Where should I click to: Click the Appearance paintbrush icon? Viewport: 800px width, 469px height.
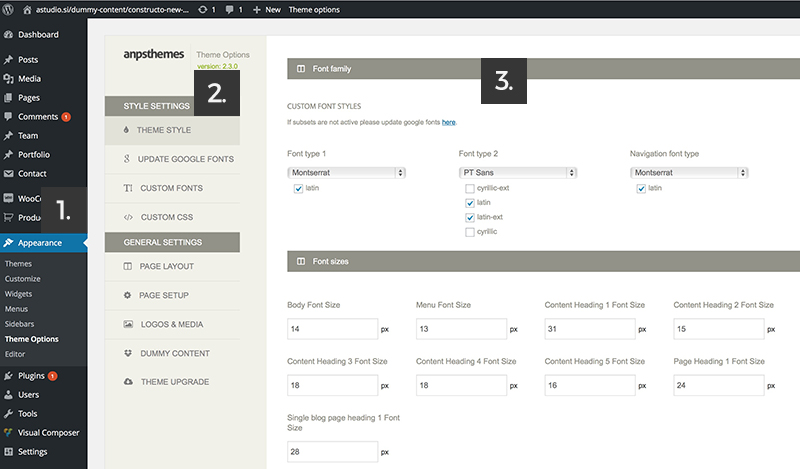coord(8,243)
